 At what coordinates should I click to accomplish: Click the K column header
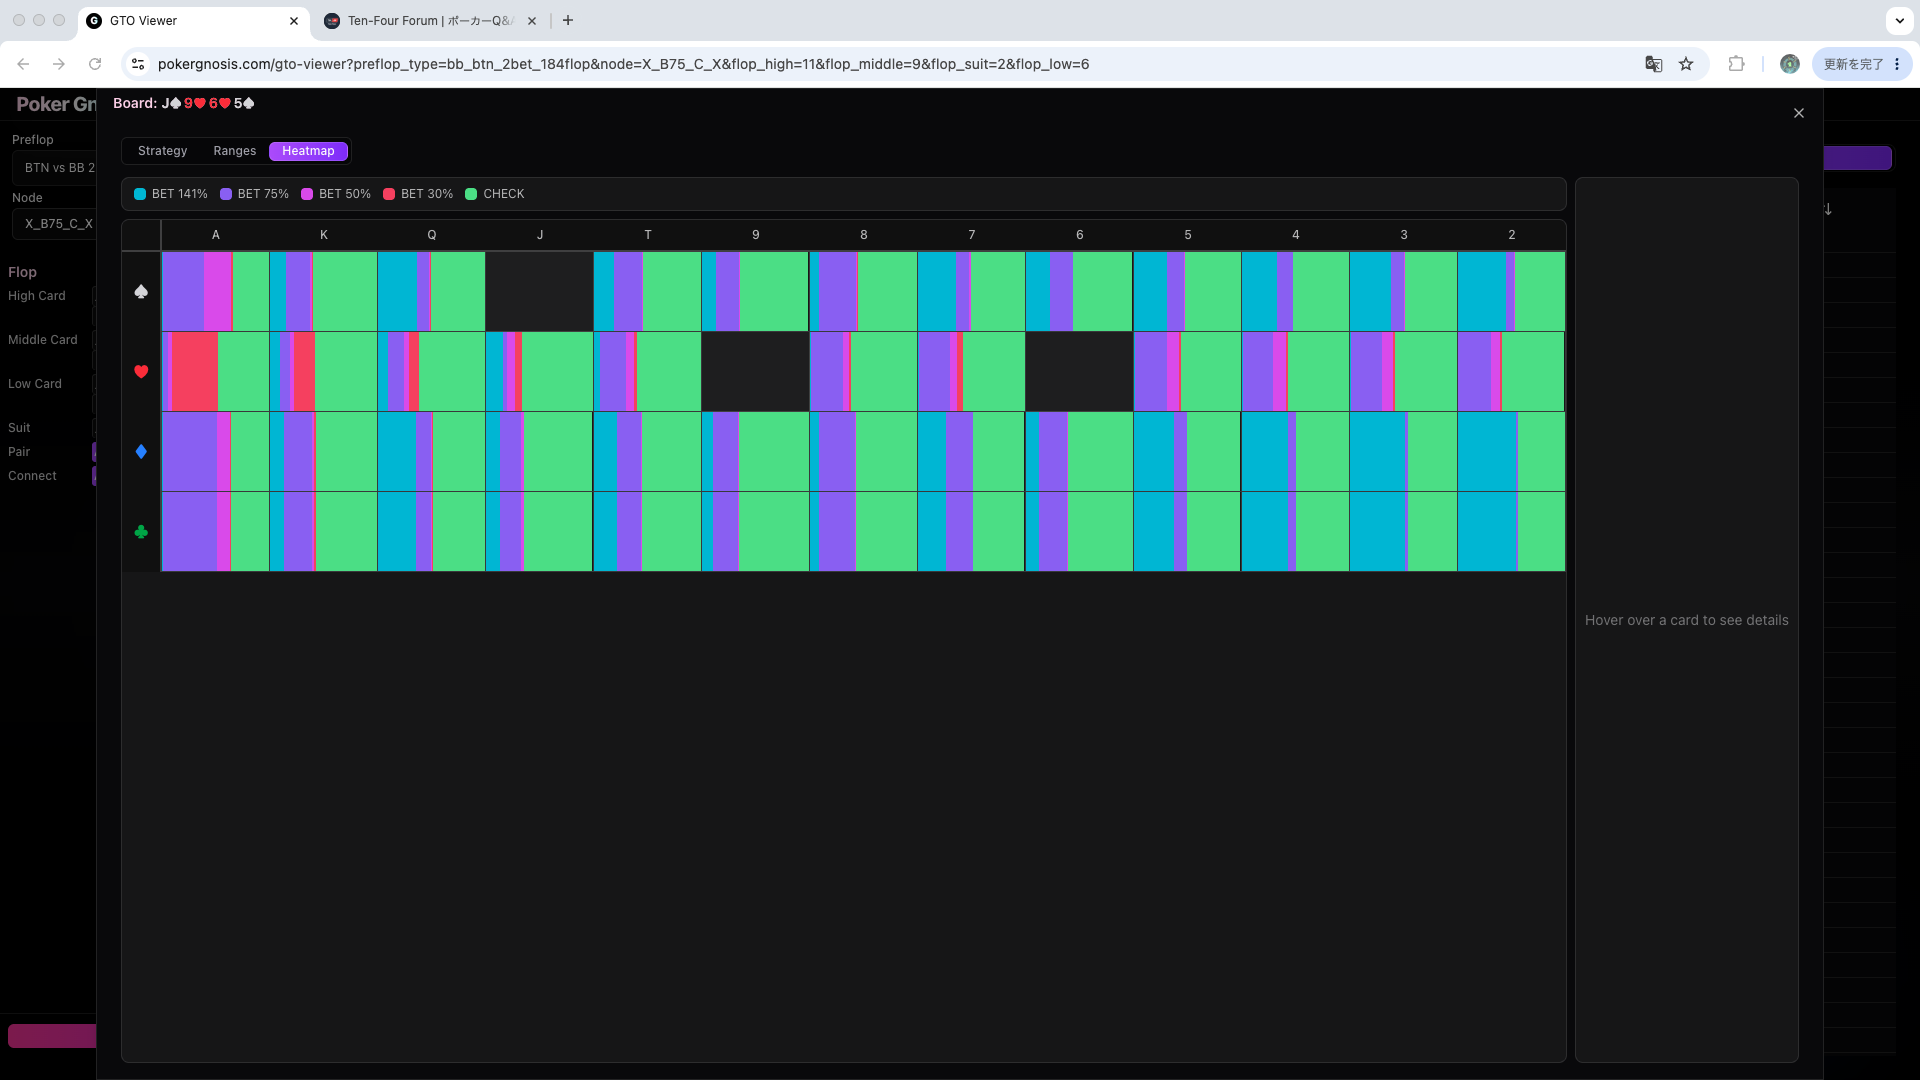323,235
